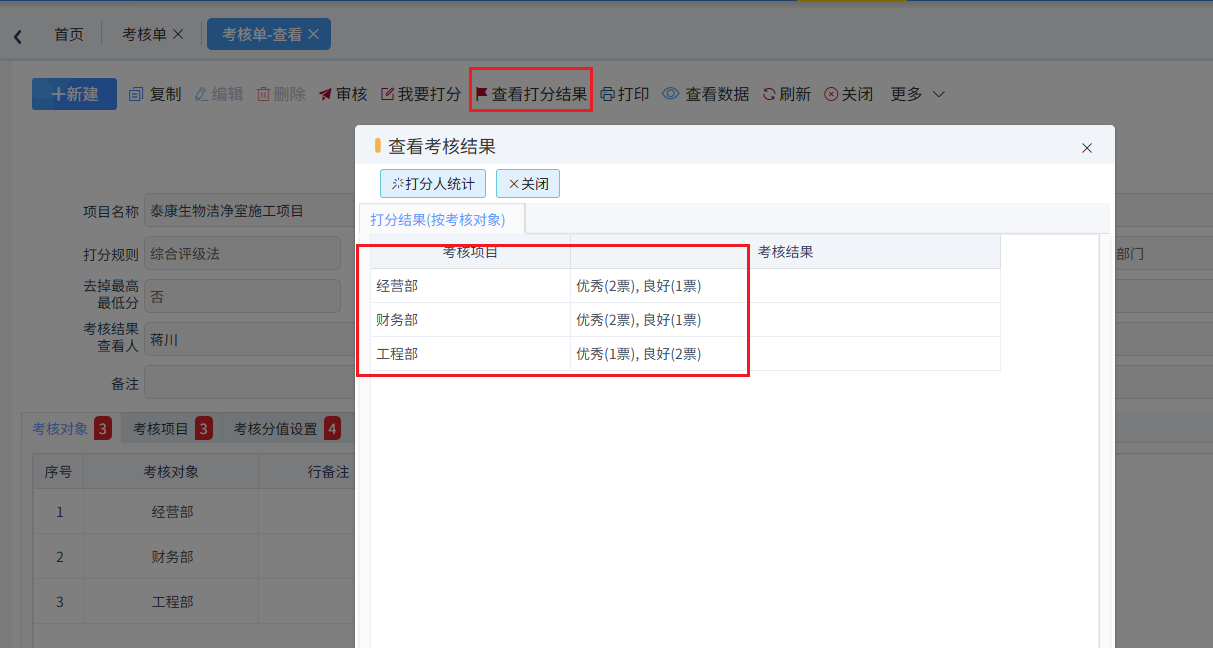Close the 考核单-查看 tab with its X
Viewport: 1213px width, 648px height.
point(313,34)
